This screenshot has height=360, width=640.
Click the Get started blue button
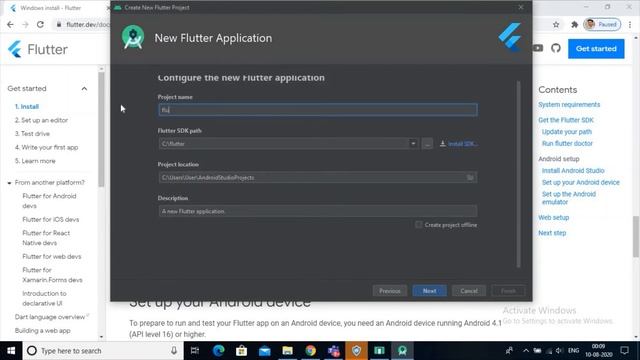pyautogui.click(x=596, y=49)
